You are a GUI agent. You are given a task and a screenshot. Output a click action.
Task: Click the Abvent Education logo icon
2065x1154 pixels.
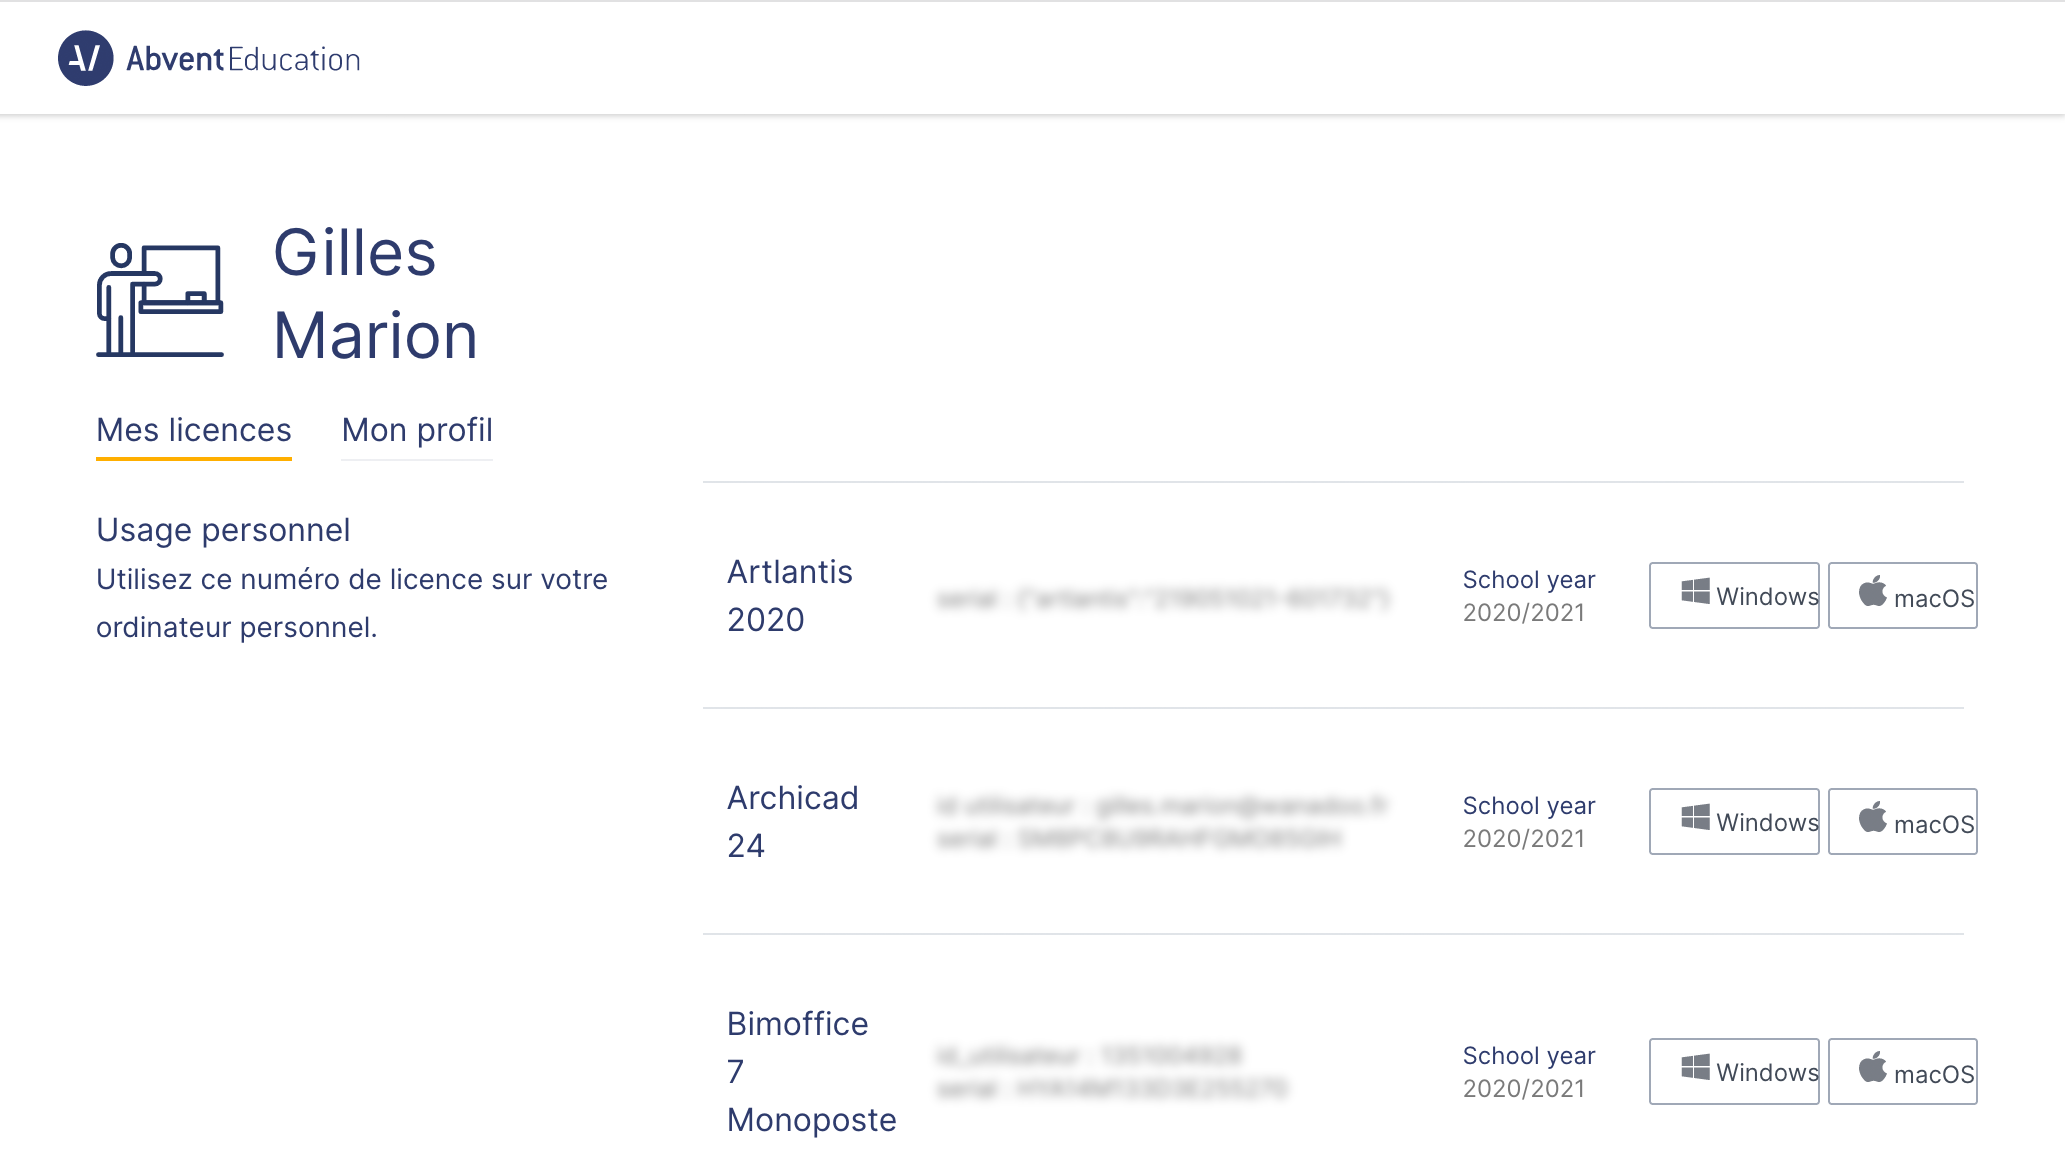click(85, 59)
